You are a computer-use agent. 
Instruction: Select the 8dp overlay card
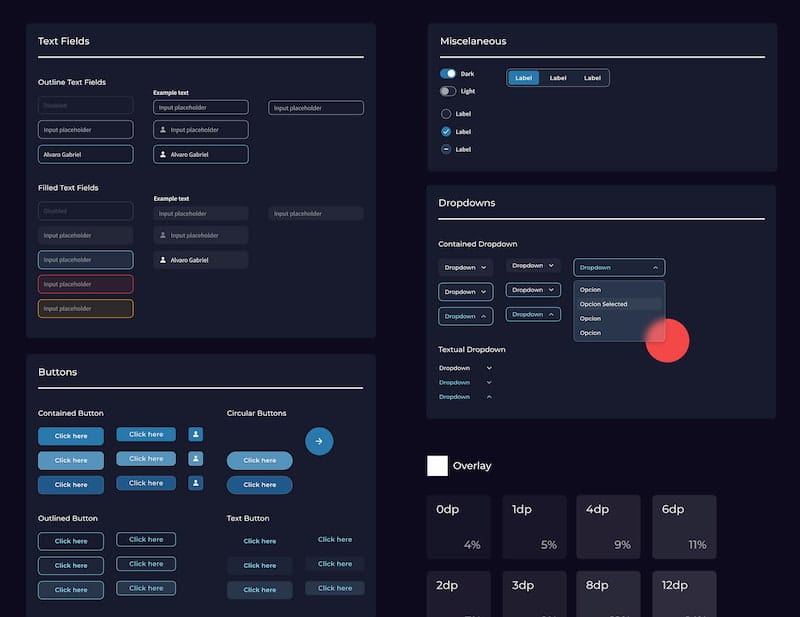click(x=608, y=594)
